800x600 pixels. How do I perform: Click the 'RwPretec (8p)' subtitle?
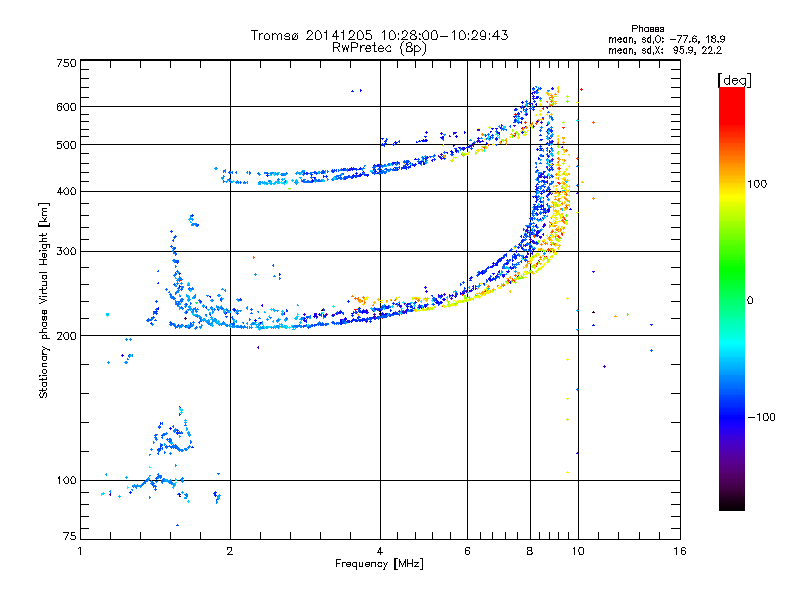click(x=379, y=48)
